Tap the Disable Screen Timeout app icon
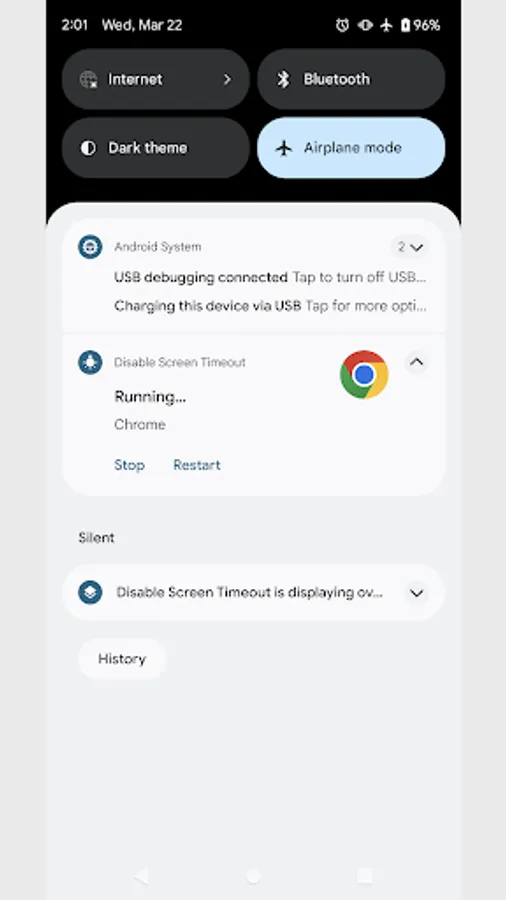The width and height of the screenshot is (506, 900). coord(90,362)
